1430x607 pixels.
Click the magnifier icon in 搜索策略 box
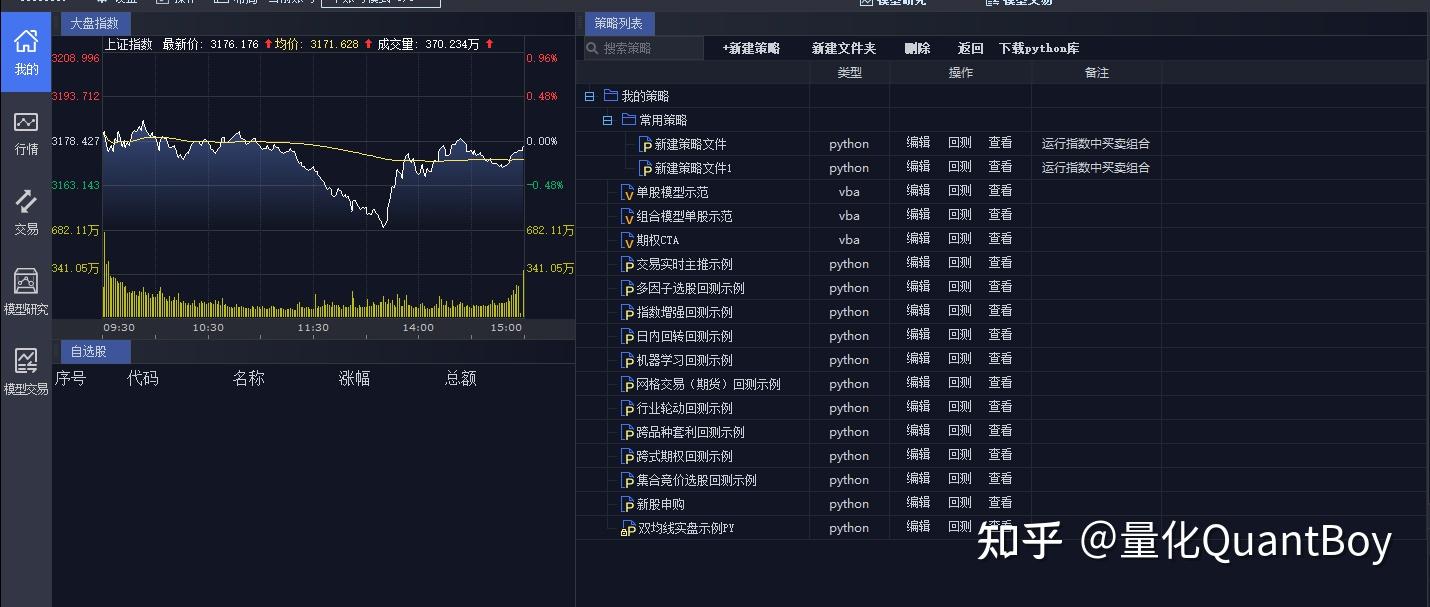click(x=590, y=47)
